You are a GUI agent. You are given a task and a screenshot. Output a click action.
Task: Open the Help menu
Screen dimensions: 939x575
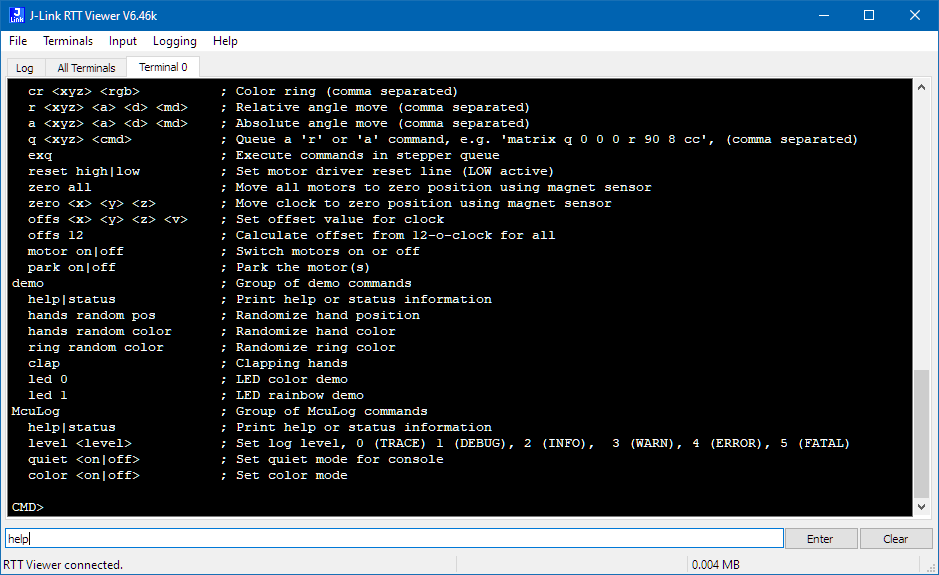225,41
